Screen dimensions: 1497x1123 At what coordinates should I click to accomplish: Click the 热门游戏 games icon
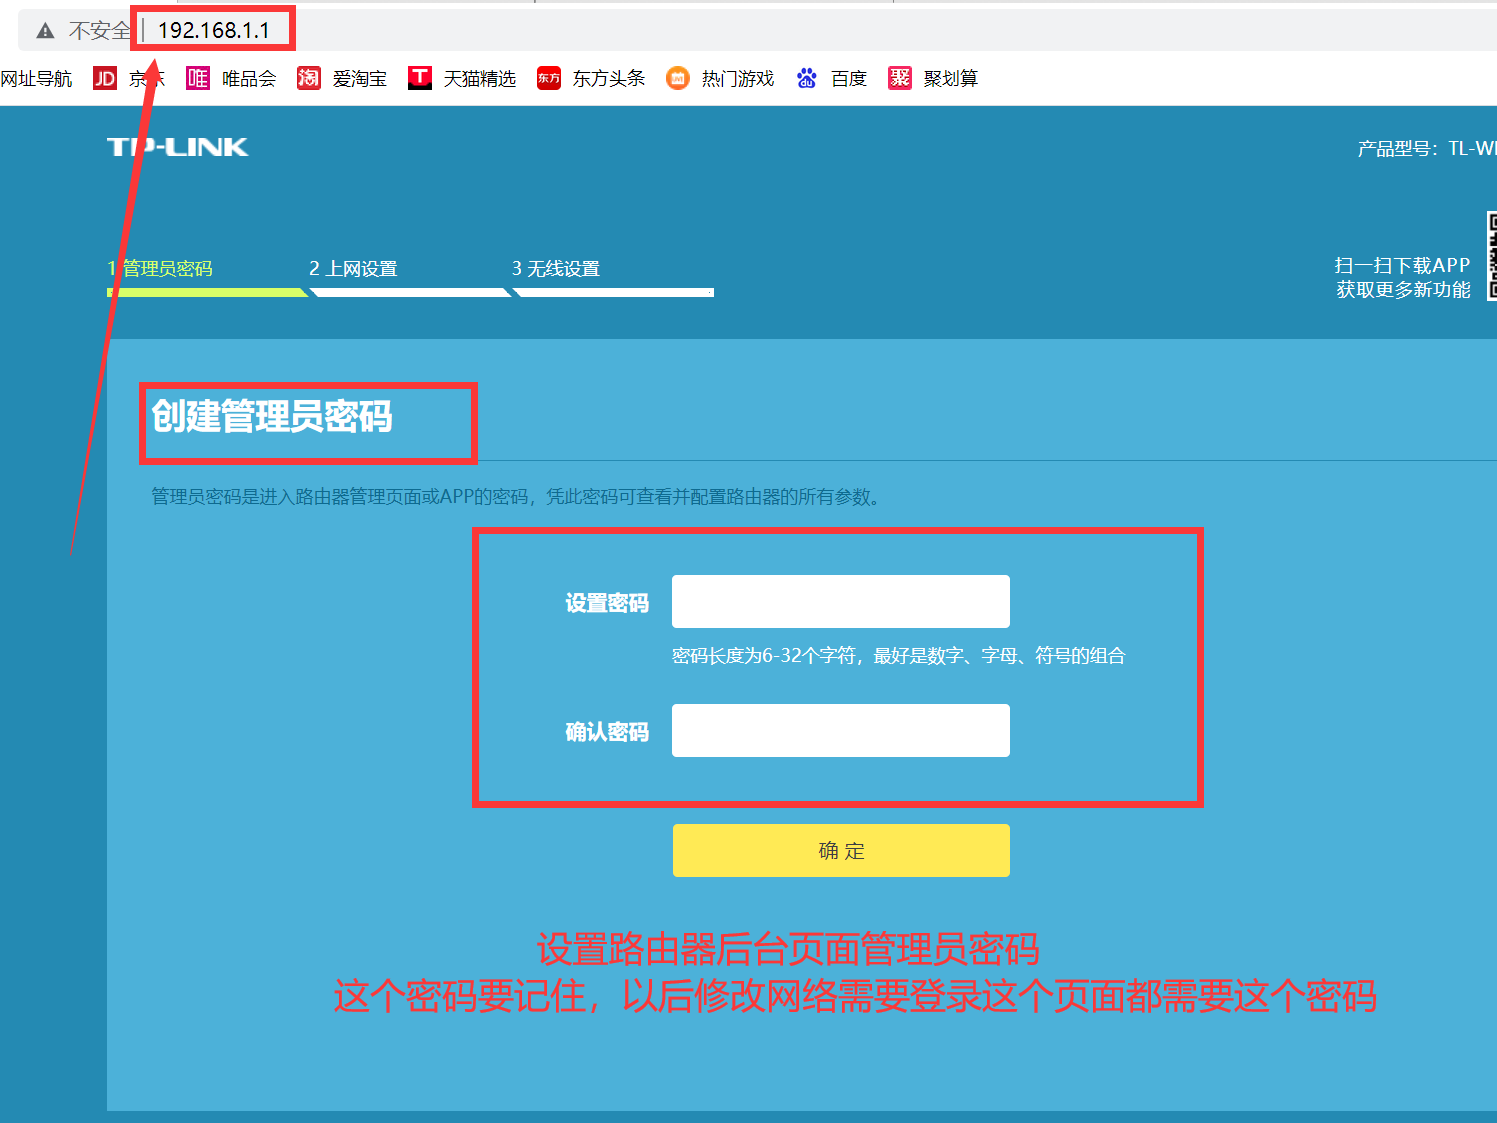click(x=677, y=77)
